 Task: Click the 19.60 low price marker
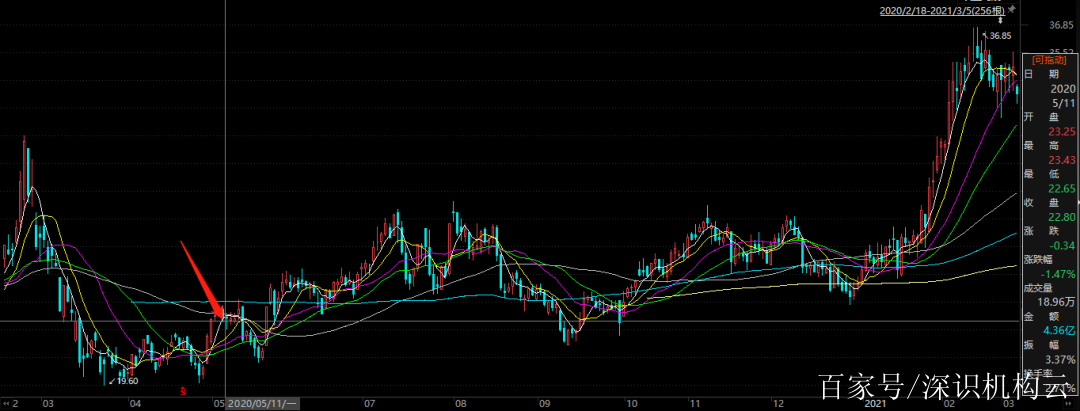point(125,381)
